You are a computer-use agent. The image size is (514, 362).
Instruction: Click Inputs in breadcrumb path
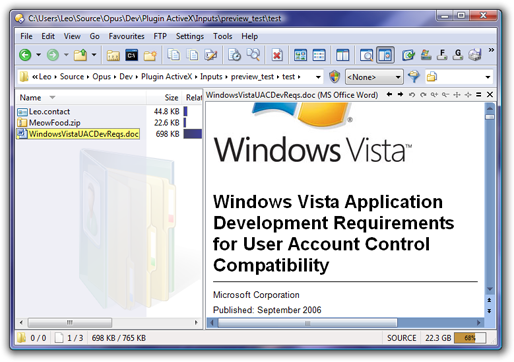(x=211, y=77)
